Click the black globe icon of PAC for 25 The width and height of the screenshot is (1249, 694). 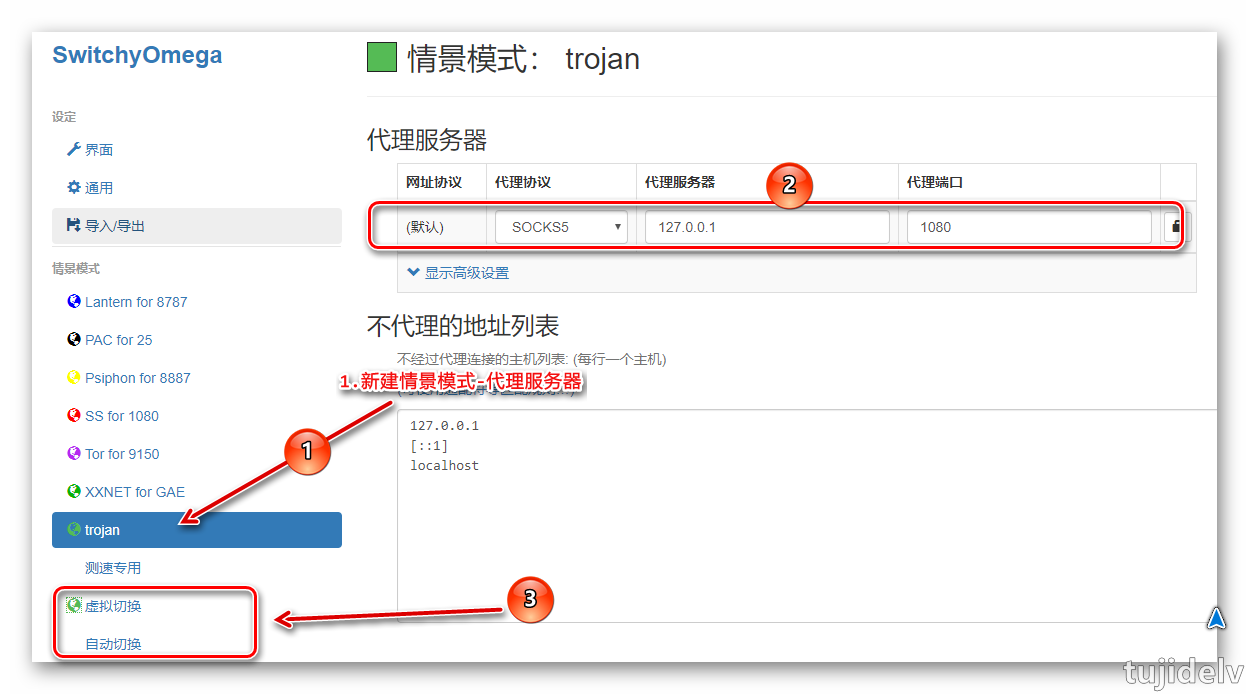[x=73, y=339]
